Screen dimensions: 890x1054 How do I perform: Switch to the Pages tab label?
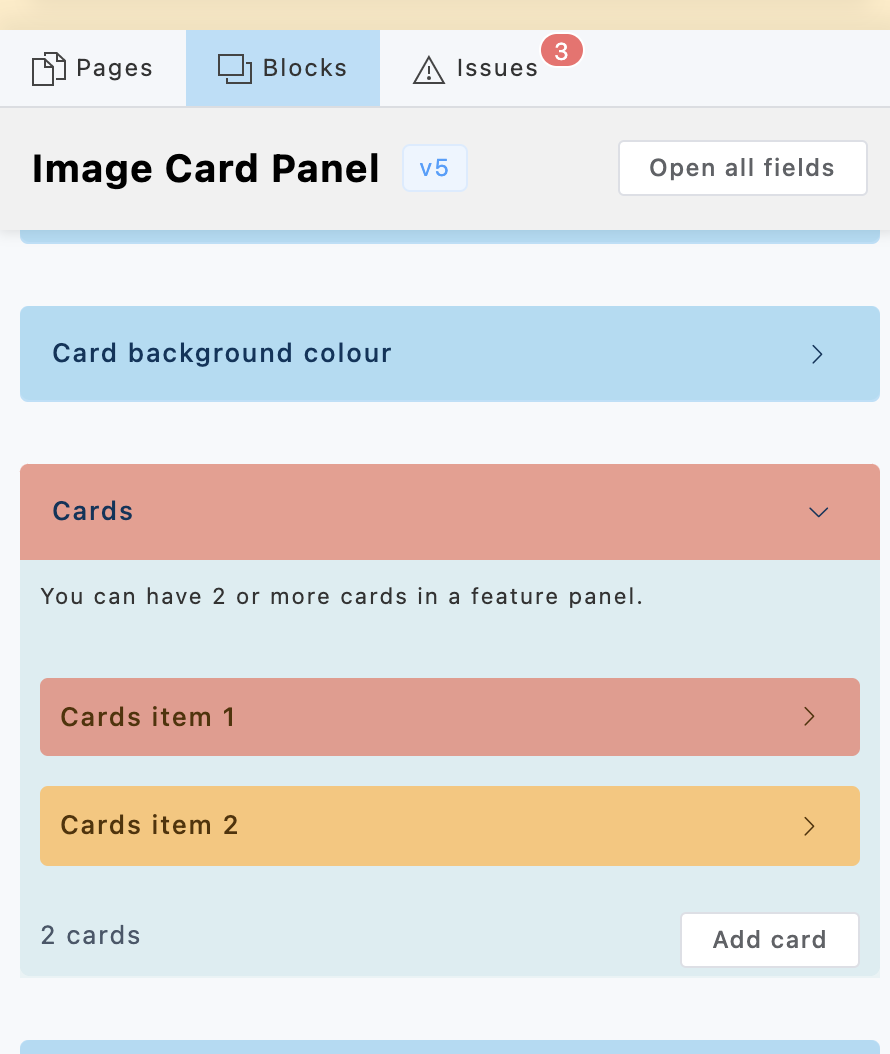pos(115,68)
